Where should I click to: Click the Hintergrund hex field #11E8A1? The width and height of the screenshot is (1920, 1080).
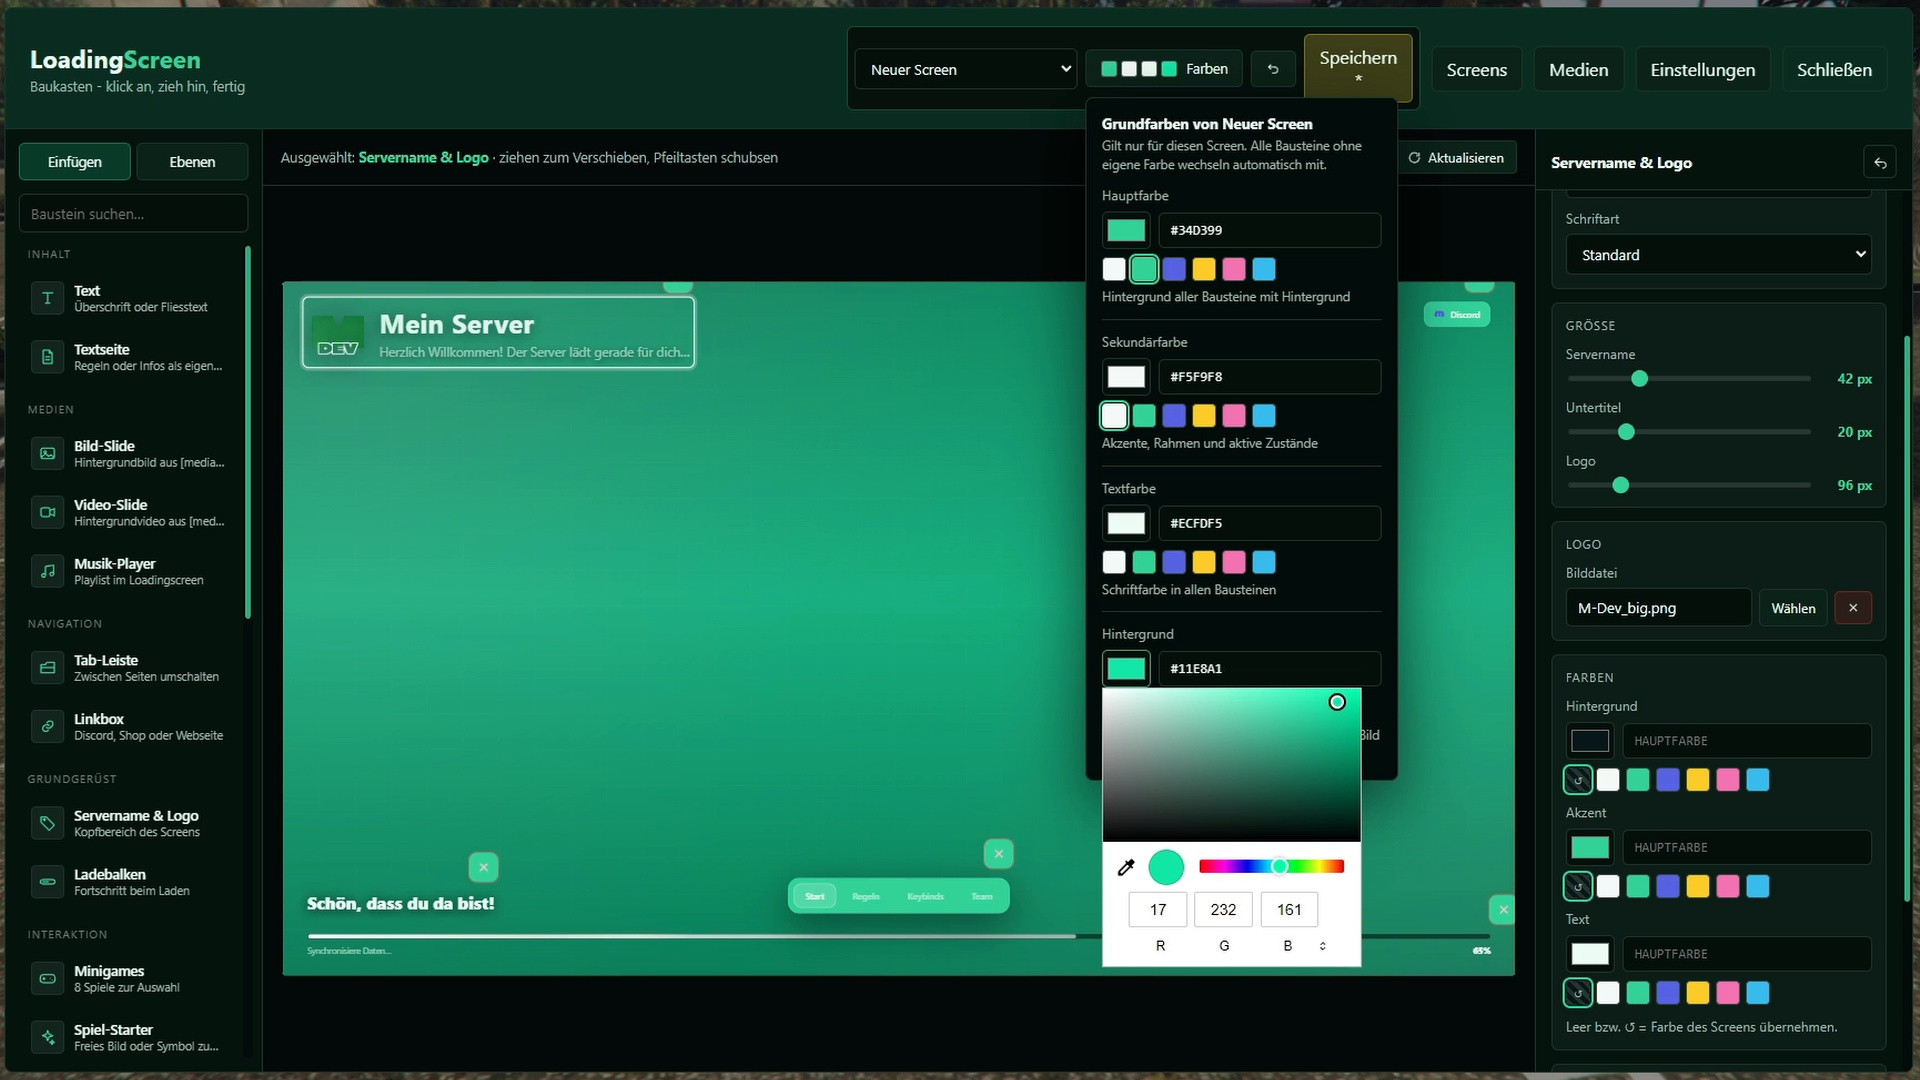[1269, 669]
